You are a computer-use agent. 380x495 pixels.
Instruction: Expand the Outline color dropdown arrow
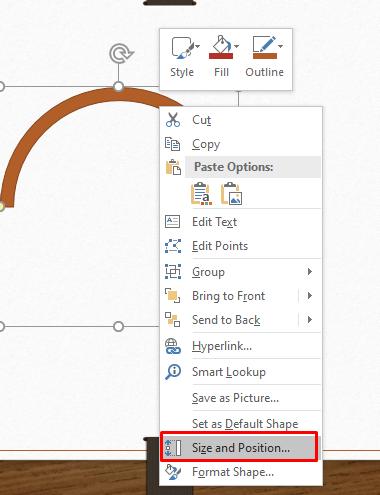pyautogui.click(x=280, y=46)
